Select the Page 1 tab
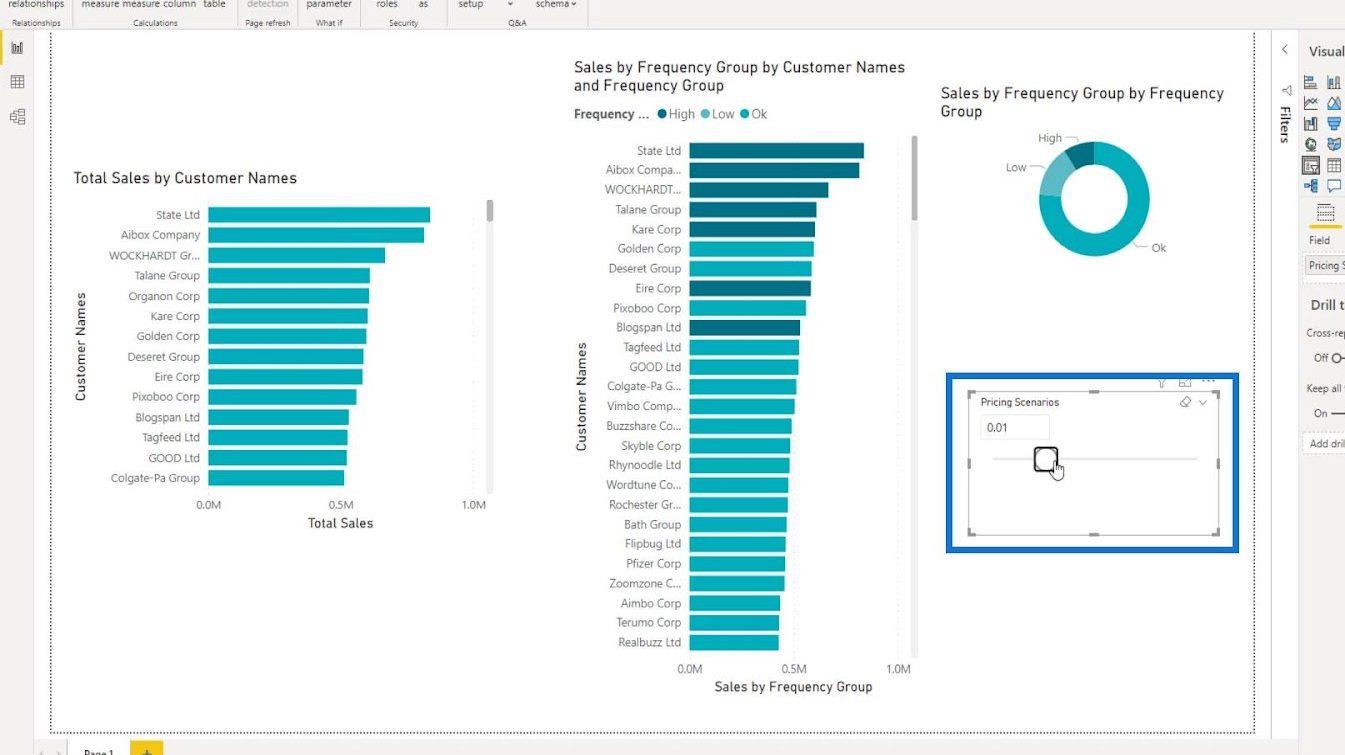Screen dimensions: 1345x755 (98, 750)
